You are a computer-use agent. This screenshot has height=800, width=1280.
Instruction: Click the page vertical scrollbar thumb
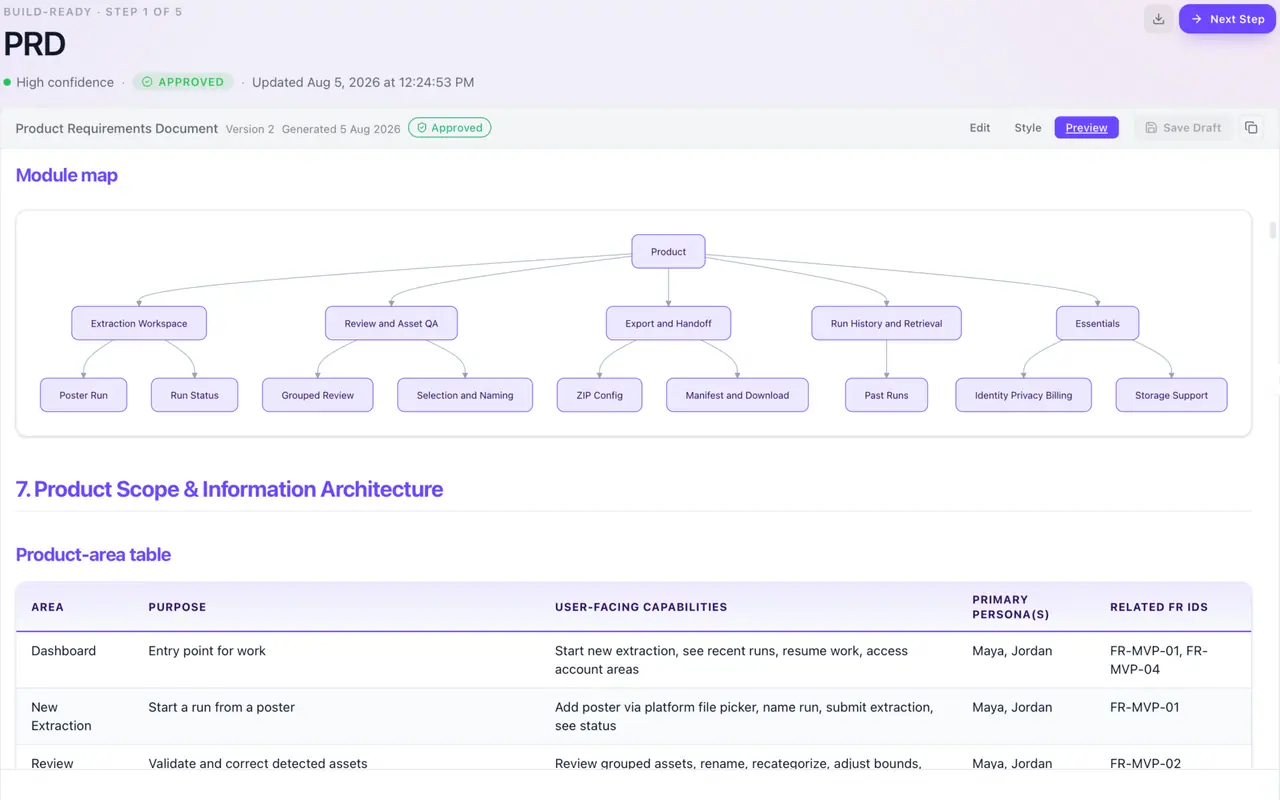point(1273,231)
